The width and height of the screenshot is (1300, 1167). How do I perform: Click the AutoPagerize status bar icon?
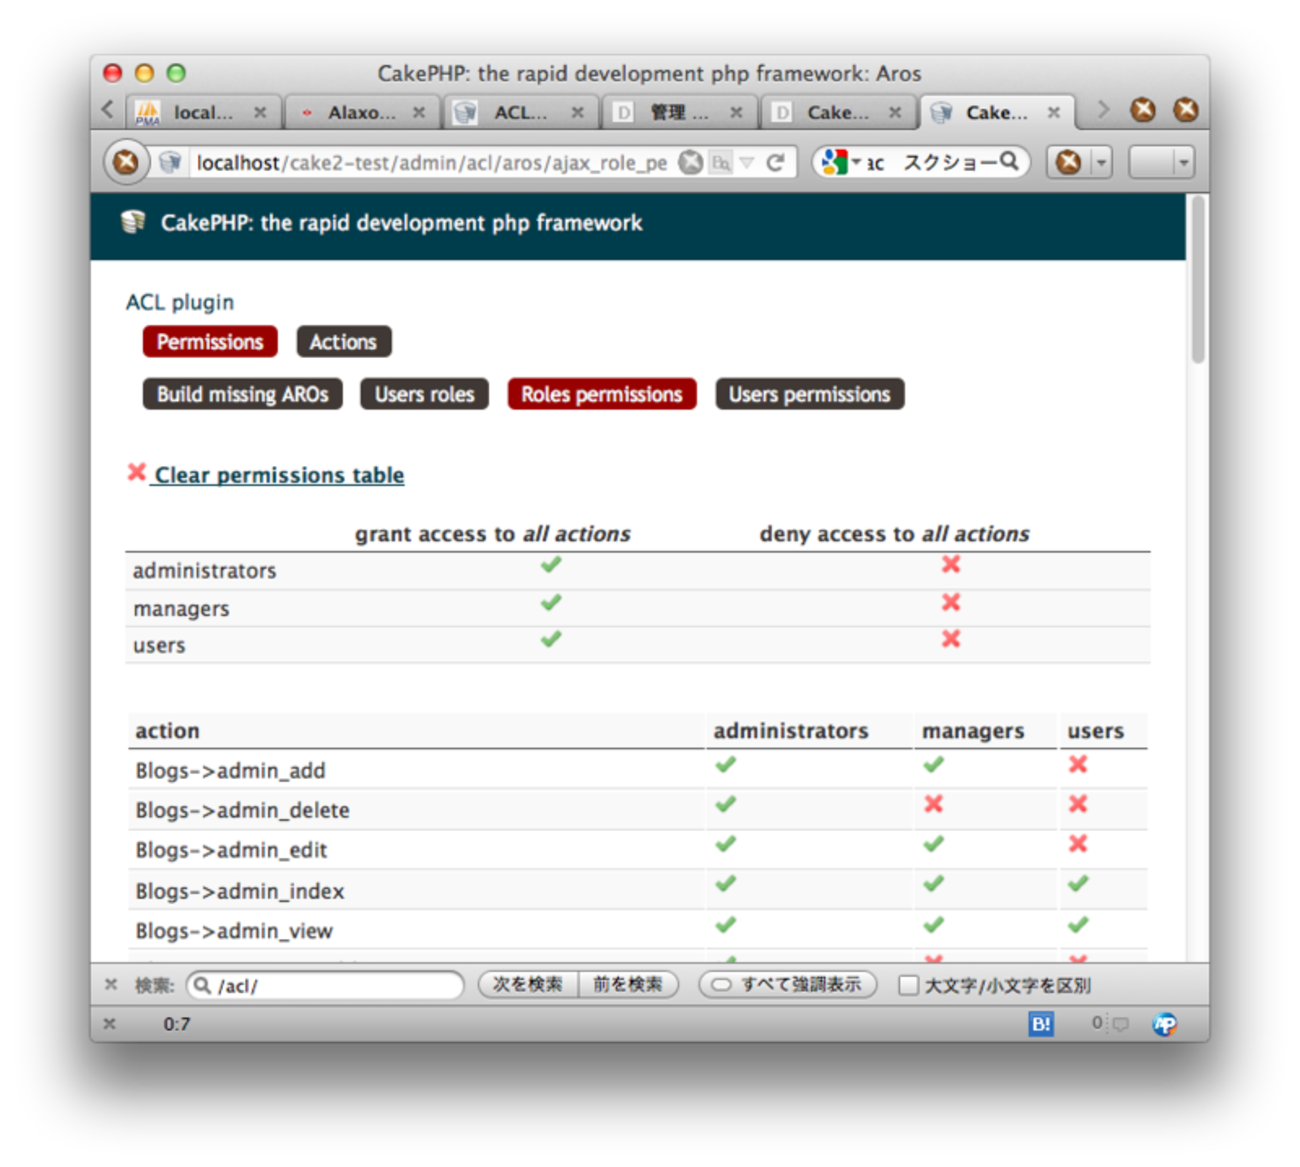click(1165, 1024)
